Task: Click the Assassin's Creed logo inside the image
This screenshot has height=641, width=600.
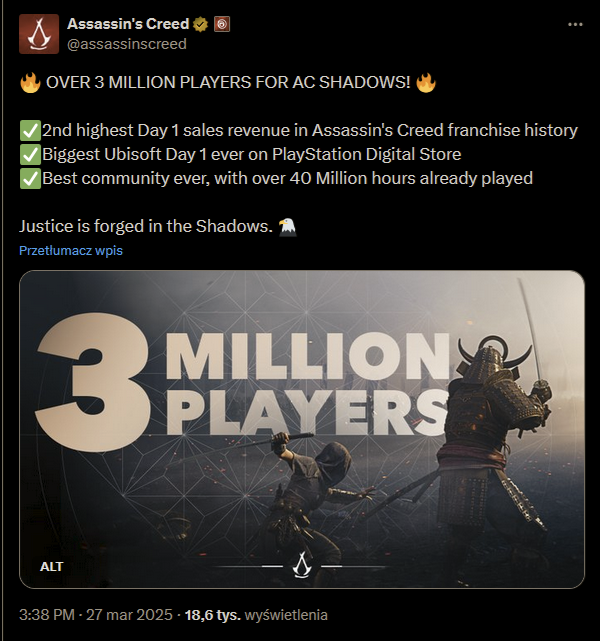Action: [x=302, y=565]
